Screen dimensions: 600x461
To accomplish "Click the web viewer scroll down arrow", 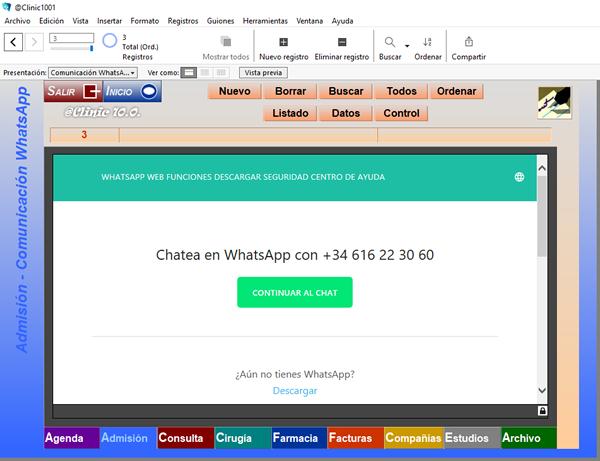I will 542,391.
